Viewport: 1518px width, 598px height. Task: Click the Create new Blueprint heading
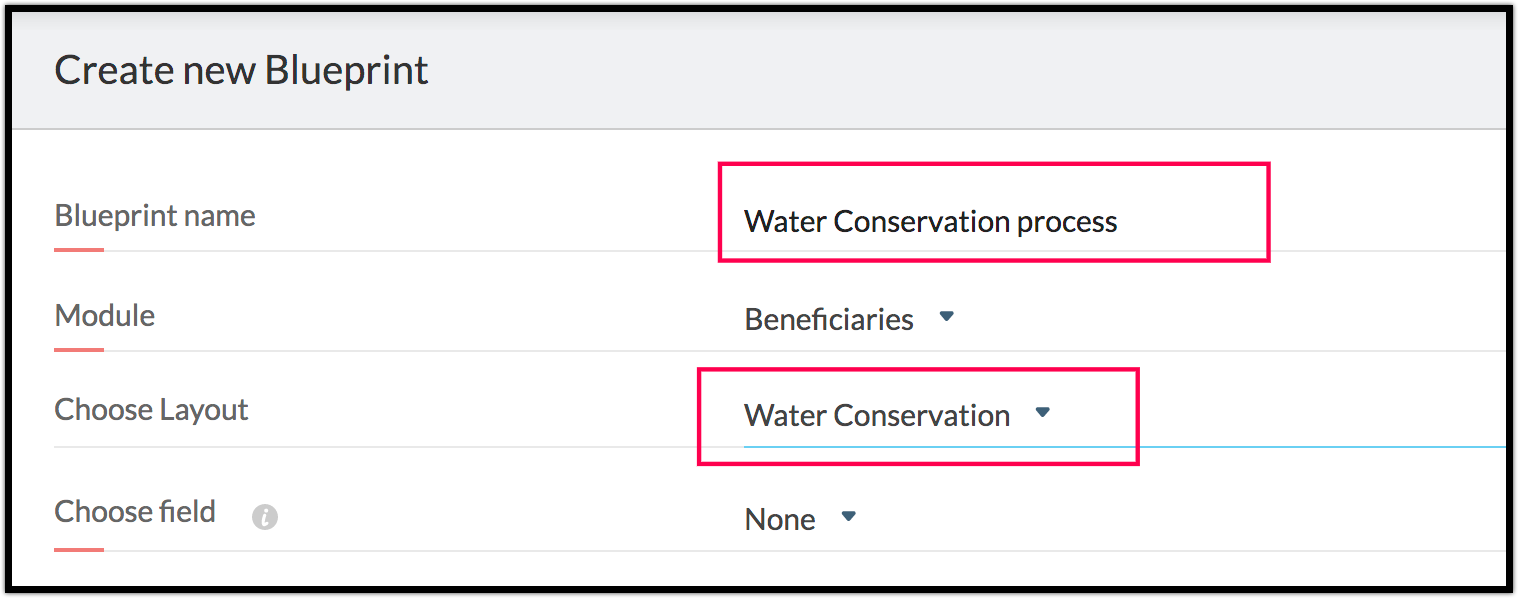click(x=241, y=70)
